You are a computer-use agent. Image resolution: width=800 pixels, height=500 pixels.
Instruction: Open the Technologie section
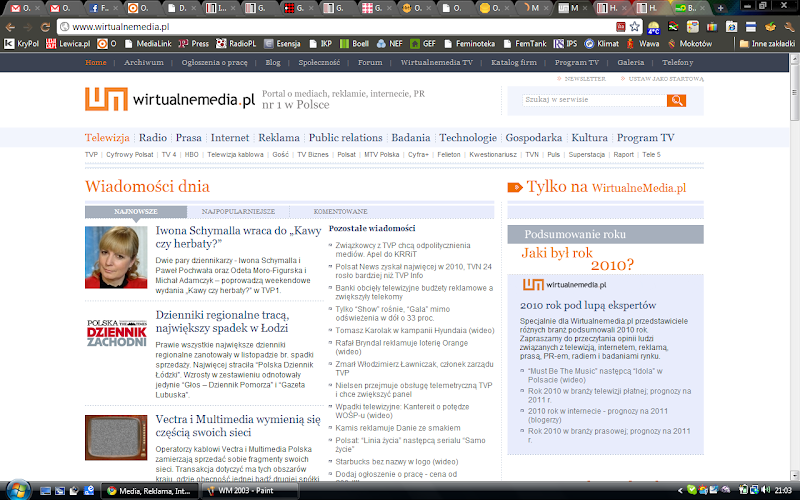(x=468, y=138)
